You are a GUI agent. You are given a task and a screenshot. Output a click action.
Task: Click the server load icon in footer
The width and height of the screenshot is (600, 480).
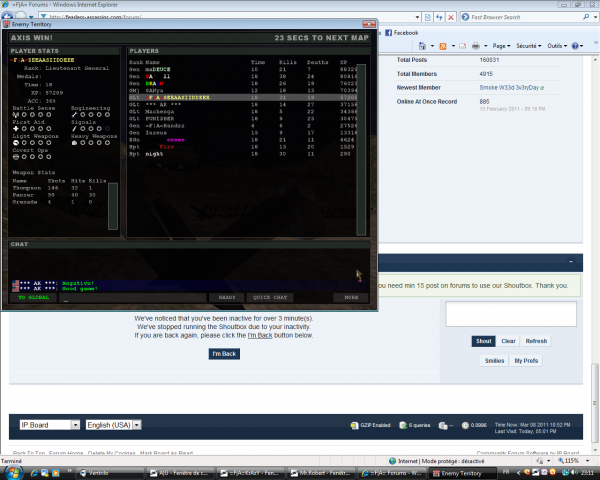pyautogui.click(x=443, y=426)
